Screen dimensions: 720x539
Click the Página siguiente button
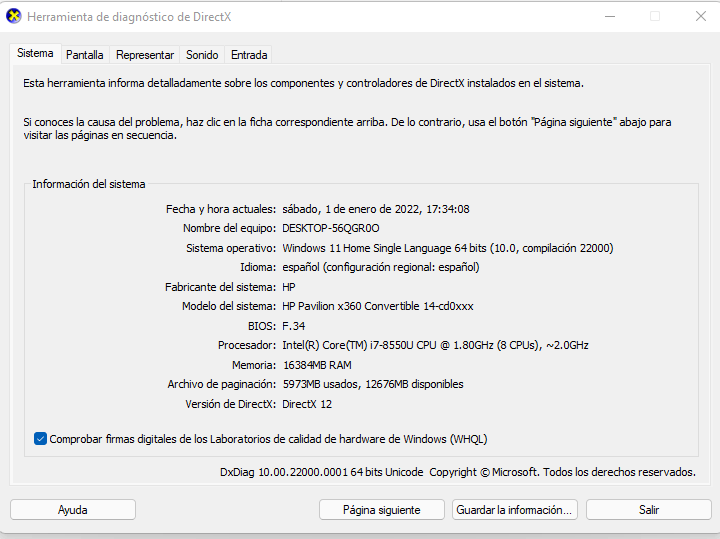pos(382,510)
